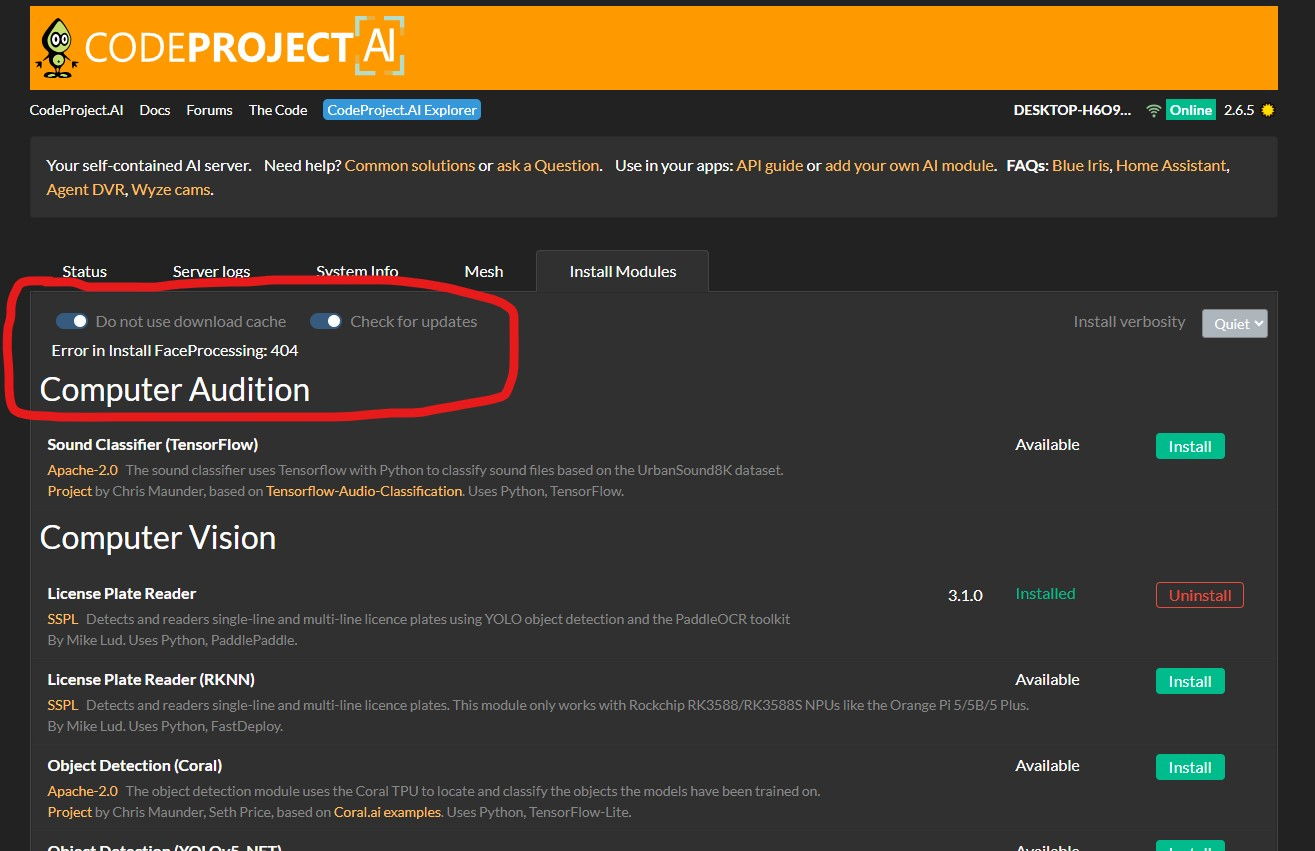The image size is (1315, 851).
Task: Click Apache-2.0 license of Sound Classifier
Action: click(x=83, y=470)
